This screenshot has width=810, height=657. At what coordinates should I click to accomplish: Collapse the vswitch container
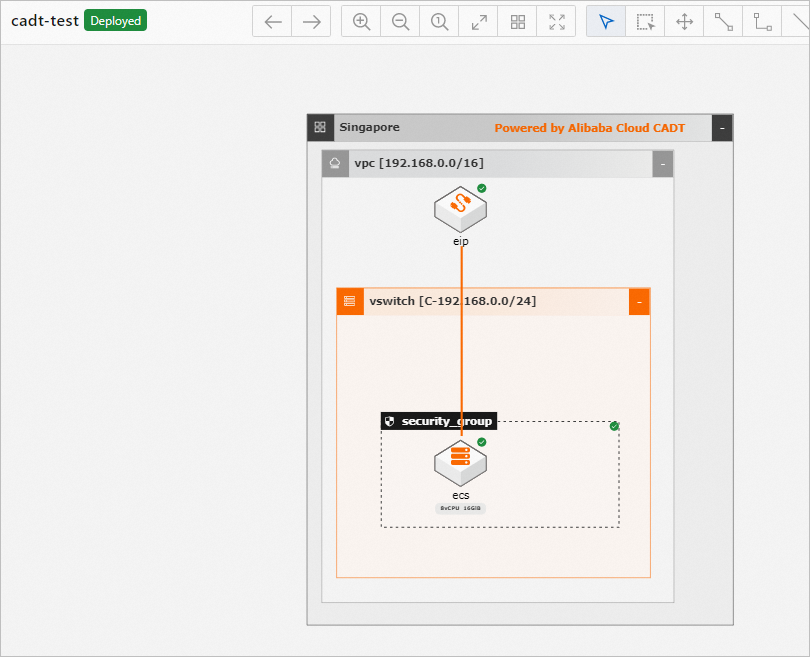[x=640, y=302]
